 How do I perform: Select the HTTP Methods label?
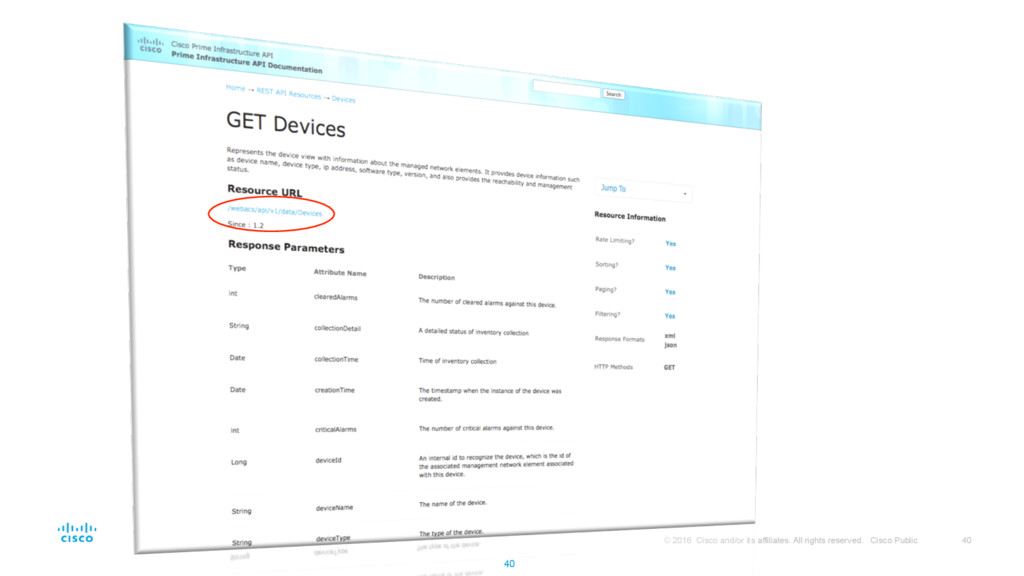[x=613, y=367]
